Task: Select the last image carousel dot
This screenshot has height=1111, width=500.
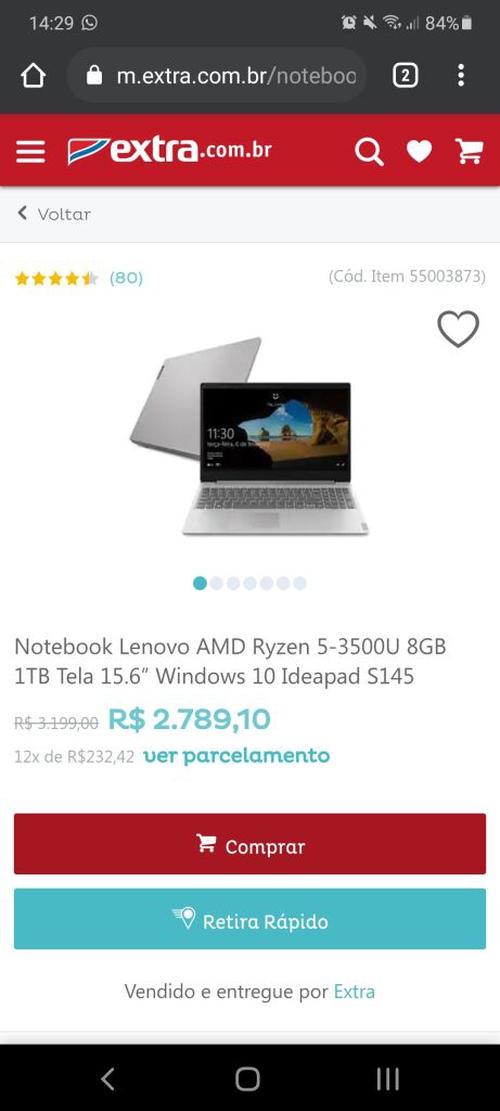Action: 300,583
